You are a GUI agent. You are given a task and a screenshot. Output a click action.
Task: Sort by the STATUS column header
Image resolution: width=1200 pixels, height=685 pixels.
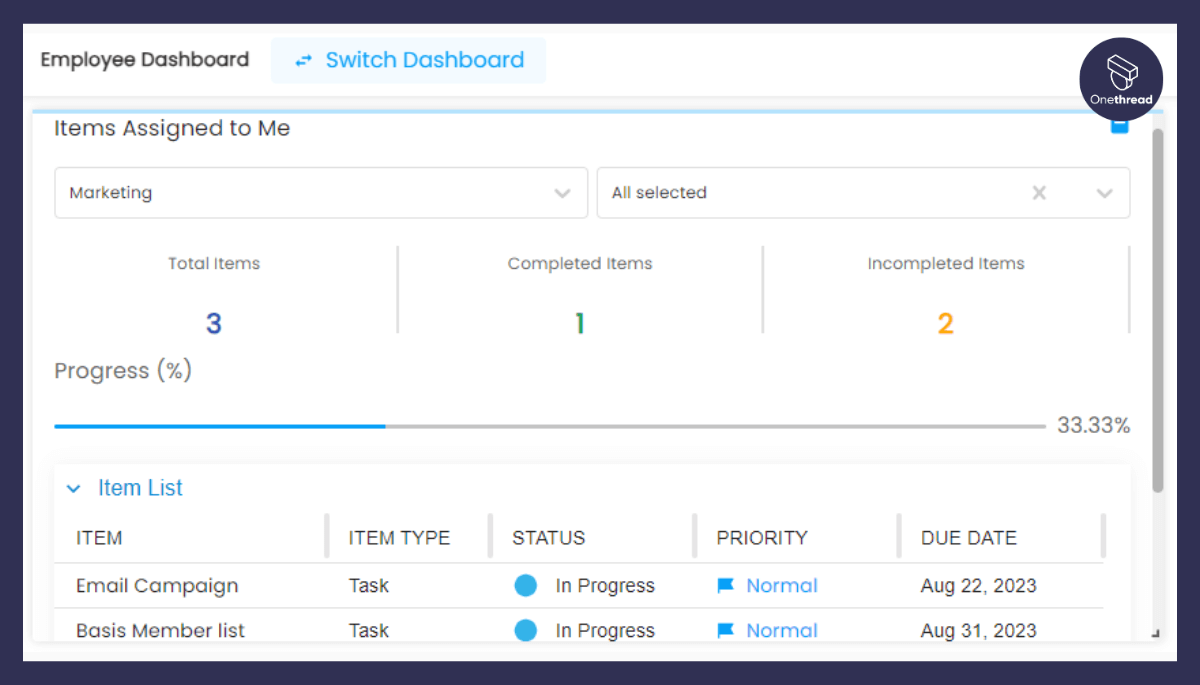pyautogui.click(x=548, y=538)
